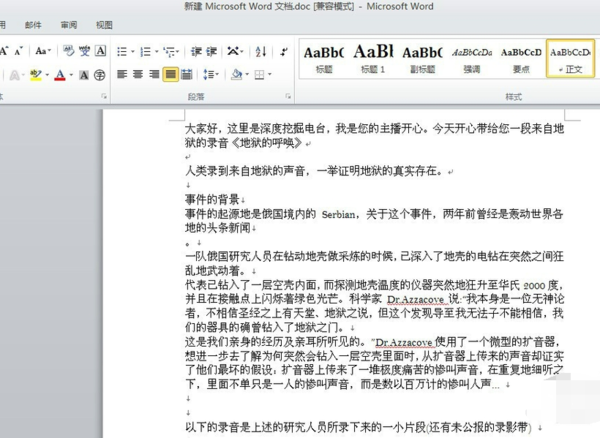Viewport: 600px width, 438px height.
Task: Apply the 要点 style
Action: pyautogui.click(x=521, y=59)
